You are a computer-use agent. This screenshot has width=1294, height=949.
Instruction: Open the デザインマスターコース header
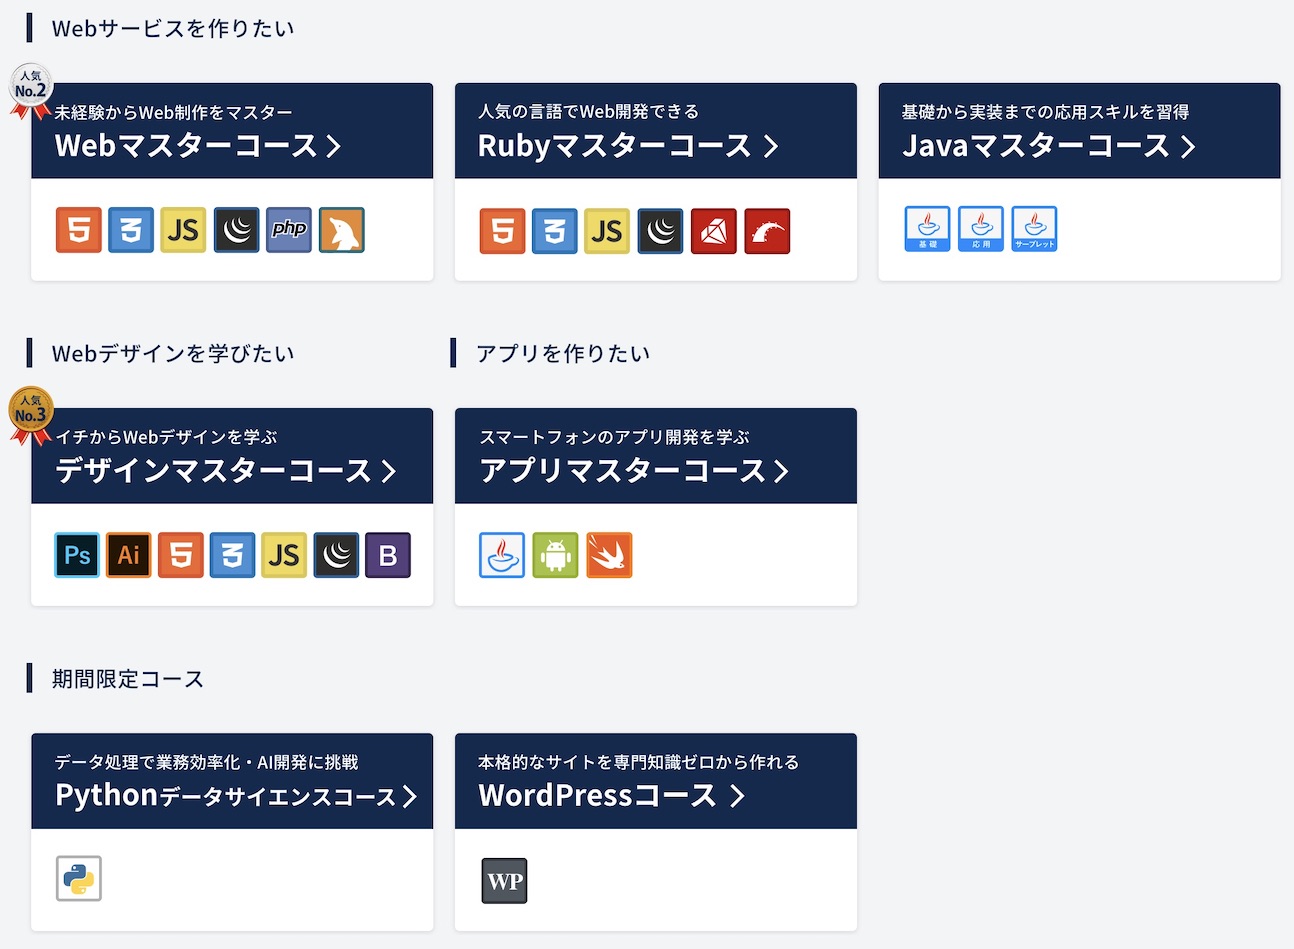coord(226,471)
